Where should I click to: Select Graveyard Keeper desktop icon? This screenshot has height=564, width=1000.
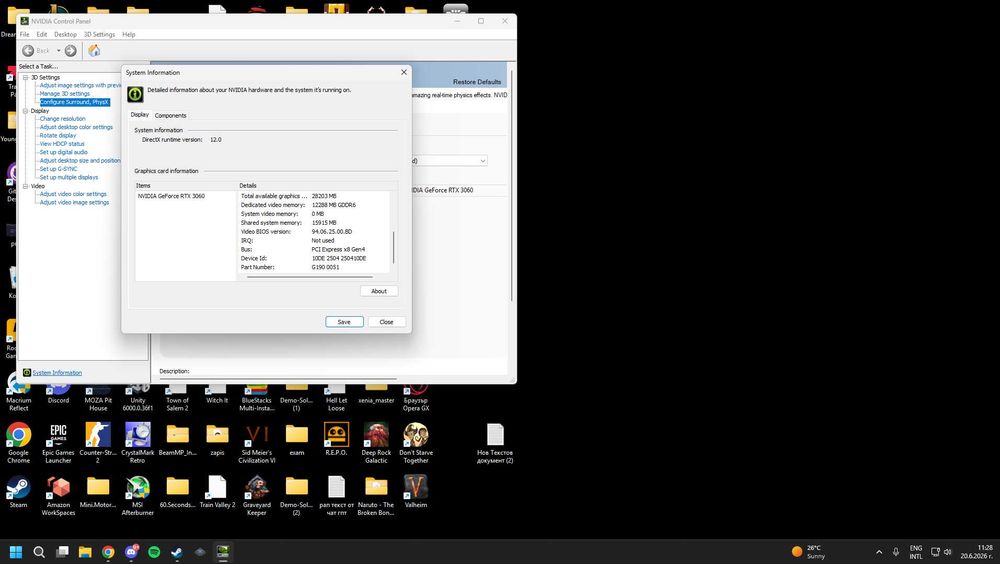tap(256, 495)
